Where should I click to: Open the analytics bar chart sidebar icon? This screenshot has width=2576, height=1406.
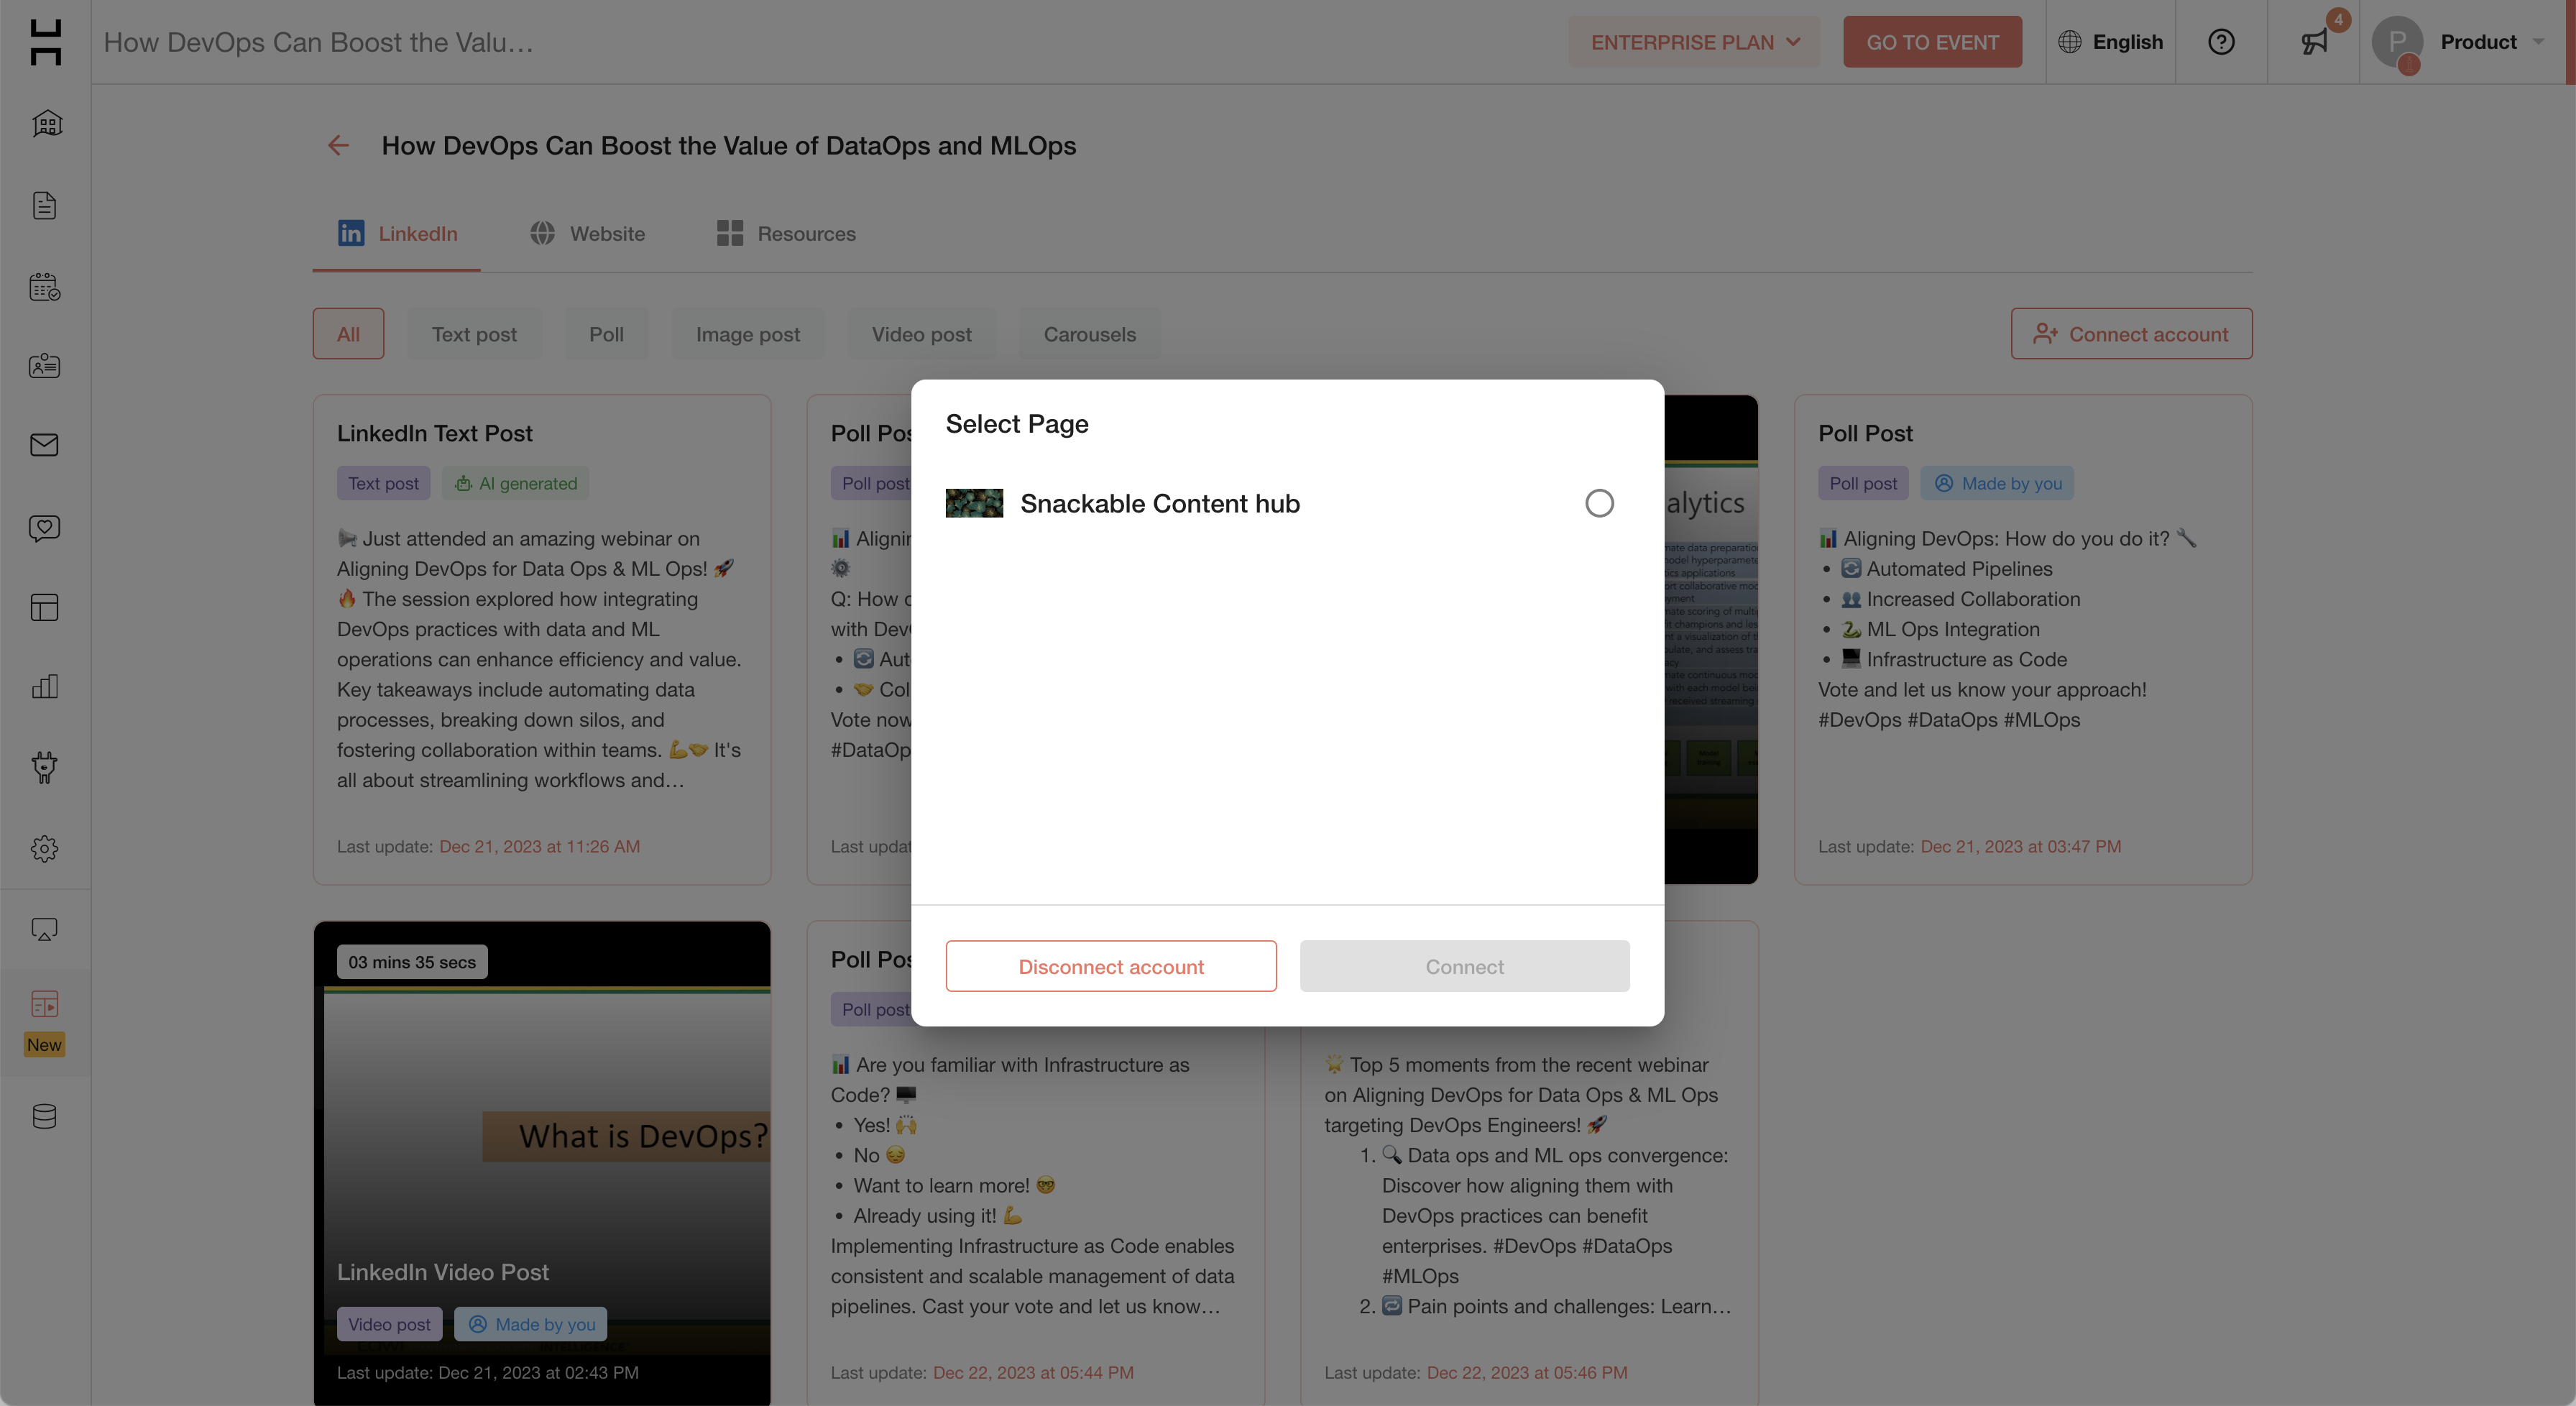(x=45, y=686)
